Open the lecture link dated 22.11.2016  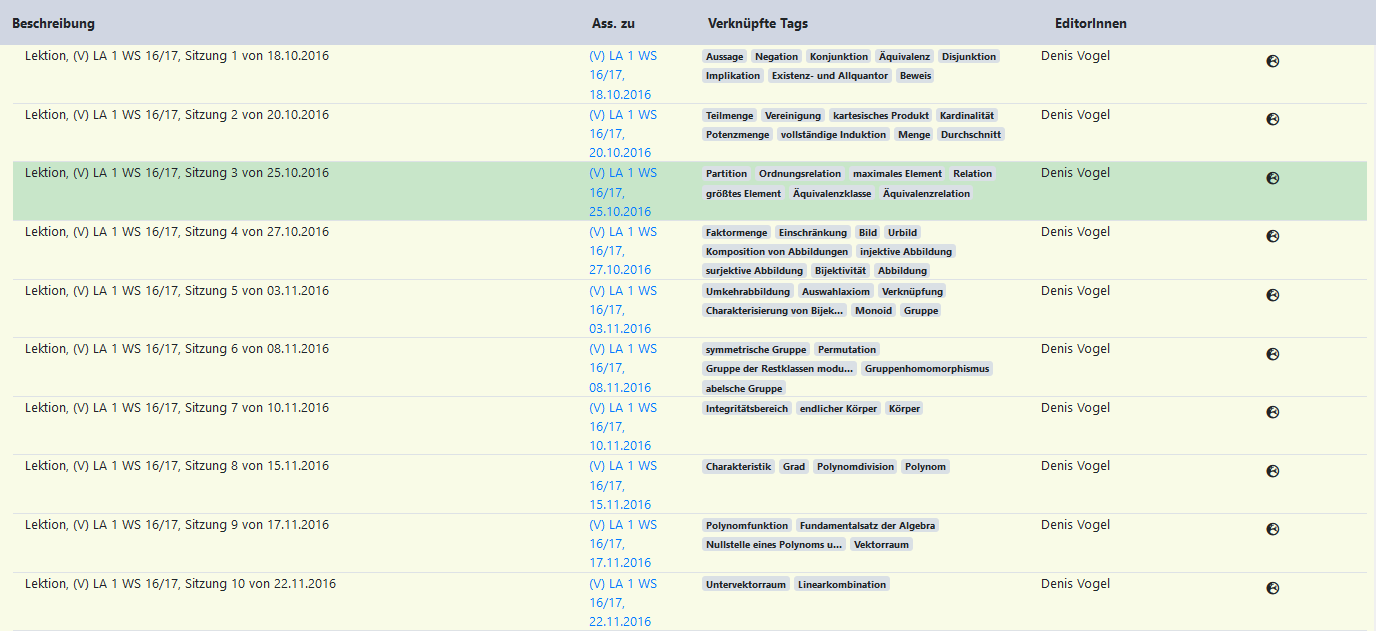coord(622,602)
